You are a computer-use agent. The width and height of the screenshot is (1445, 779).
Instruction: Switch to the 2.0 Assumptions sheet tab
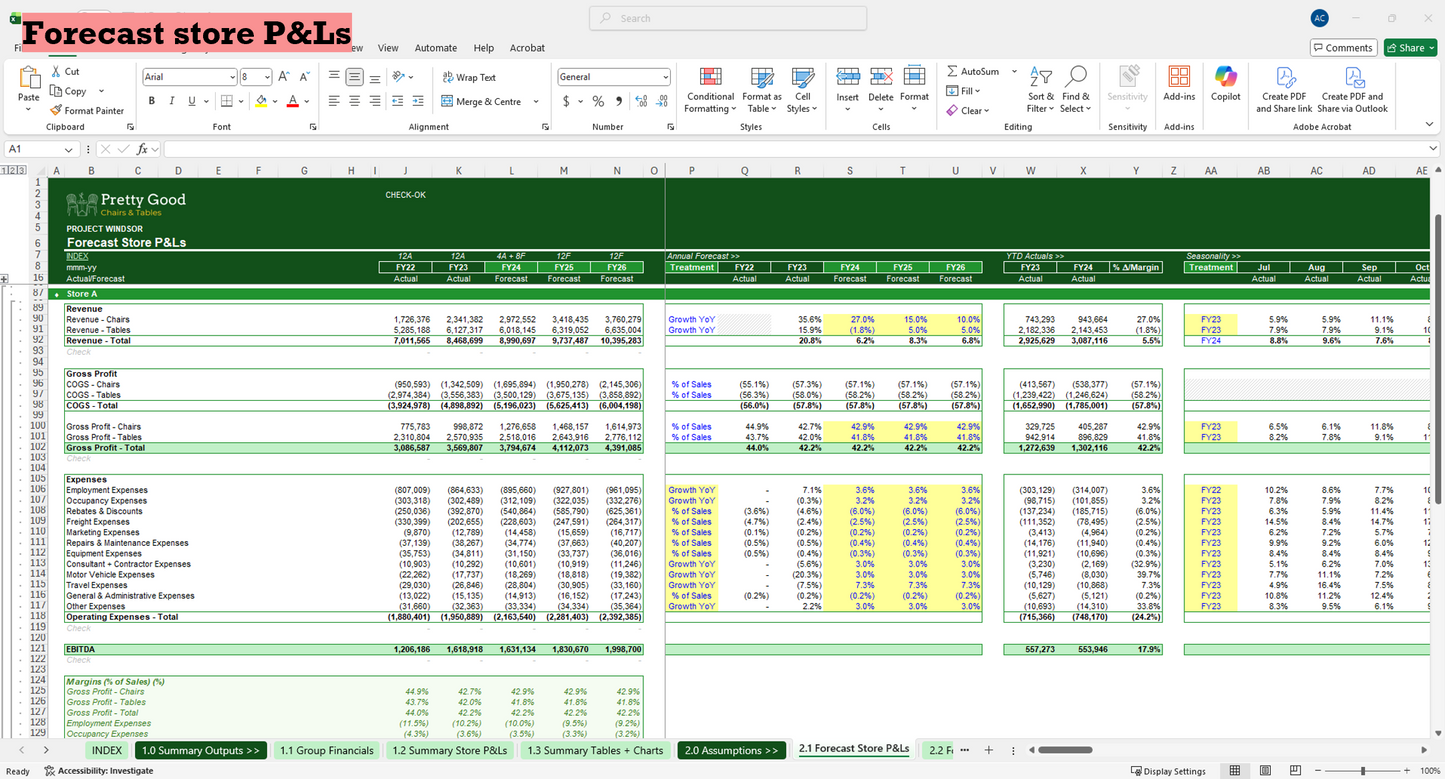(x=731, y=749)
